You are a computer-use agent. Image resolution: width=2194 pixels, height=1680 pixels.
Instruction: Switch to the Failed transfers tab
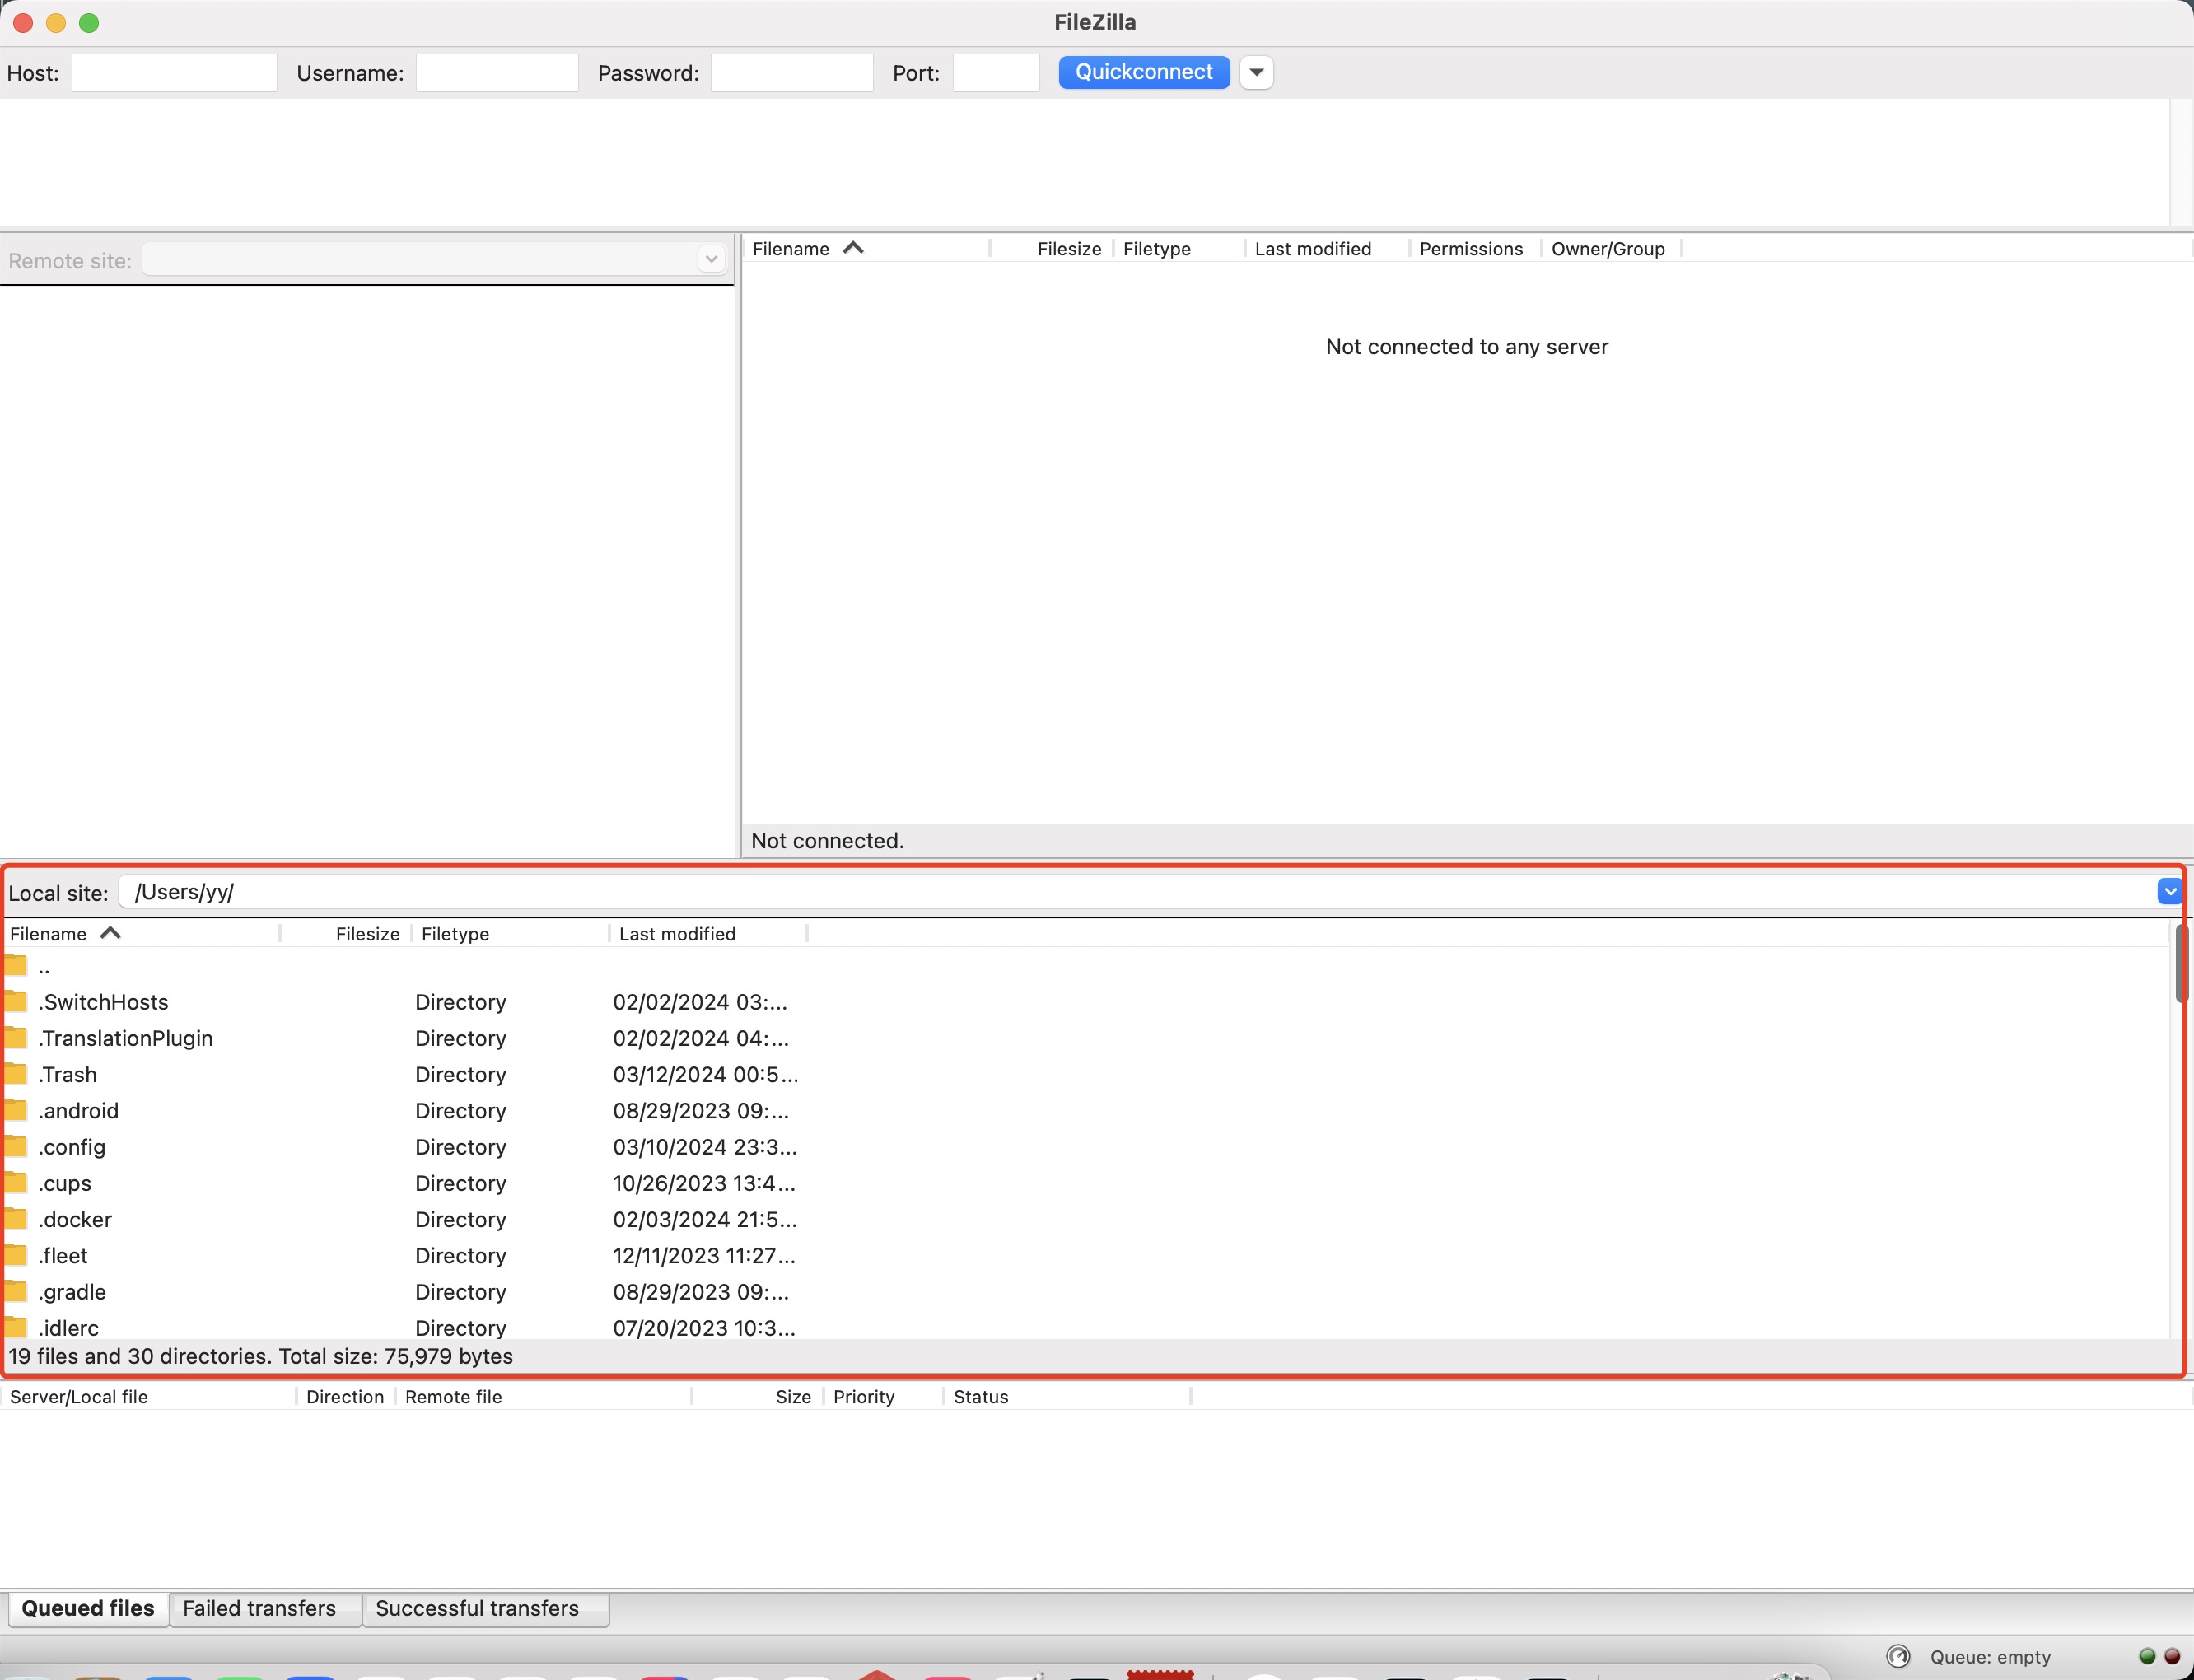[x=258, y=1608]
